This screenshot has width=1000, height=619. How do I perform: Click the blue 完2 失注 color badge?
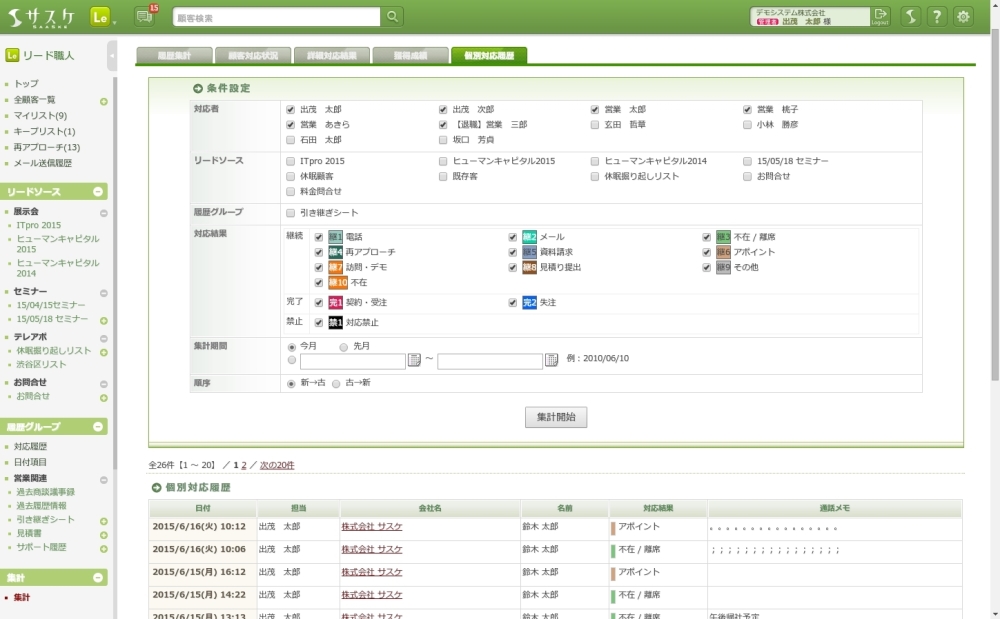[x=529, y=303]
